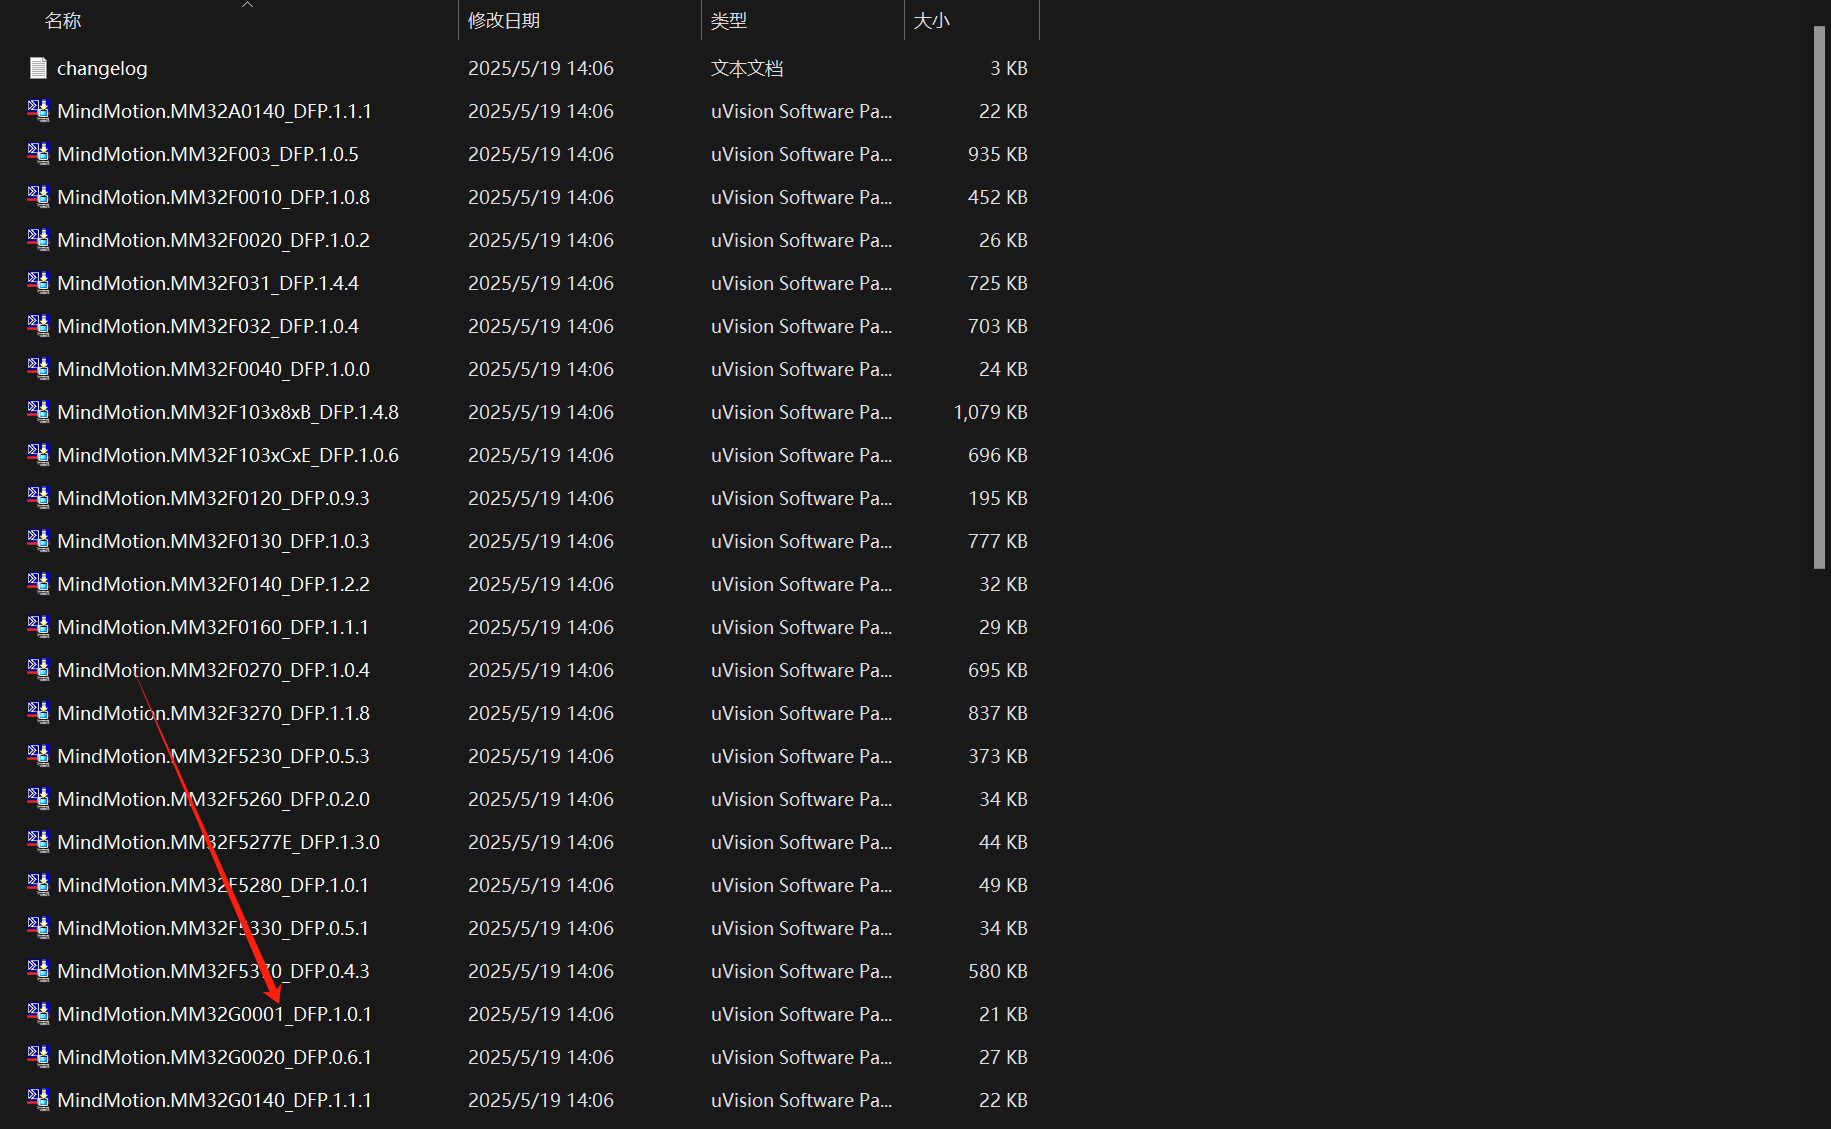Image resolution: width=1831 pixels, height=1129 pixels.
Task: Click the MM32F003_DFP.1.0.5 pack icon
Action: pos(38,154)
